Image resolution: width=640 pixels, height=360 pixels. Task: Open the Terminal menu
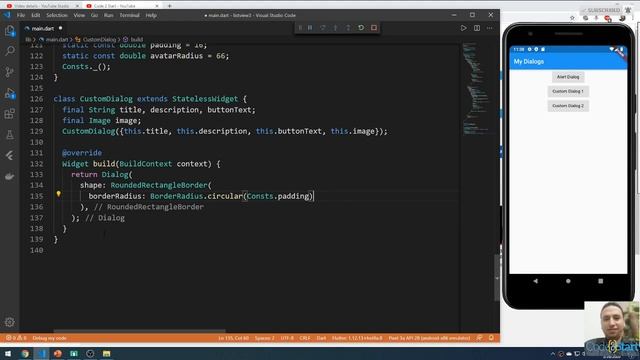129,15
